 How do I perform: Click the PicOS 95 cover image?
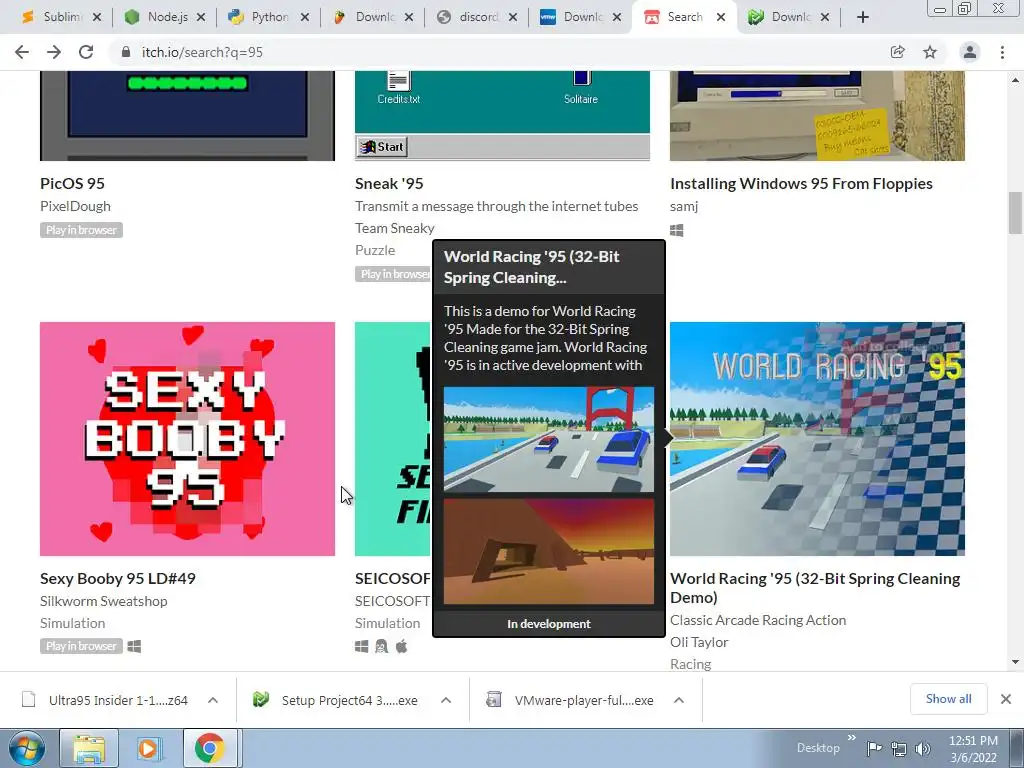pyautogui.click(x=187, y=116)
